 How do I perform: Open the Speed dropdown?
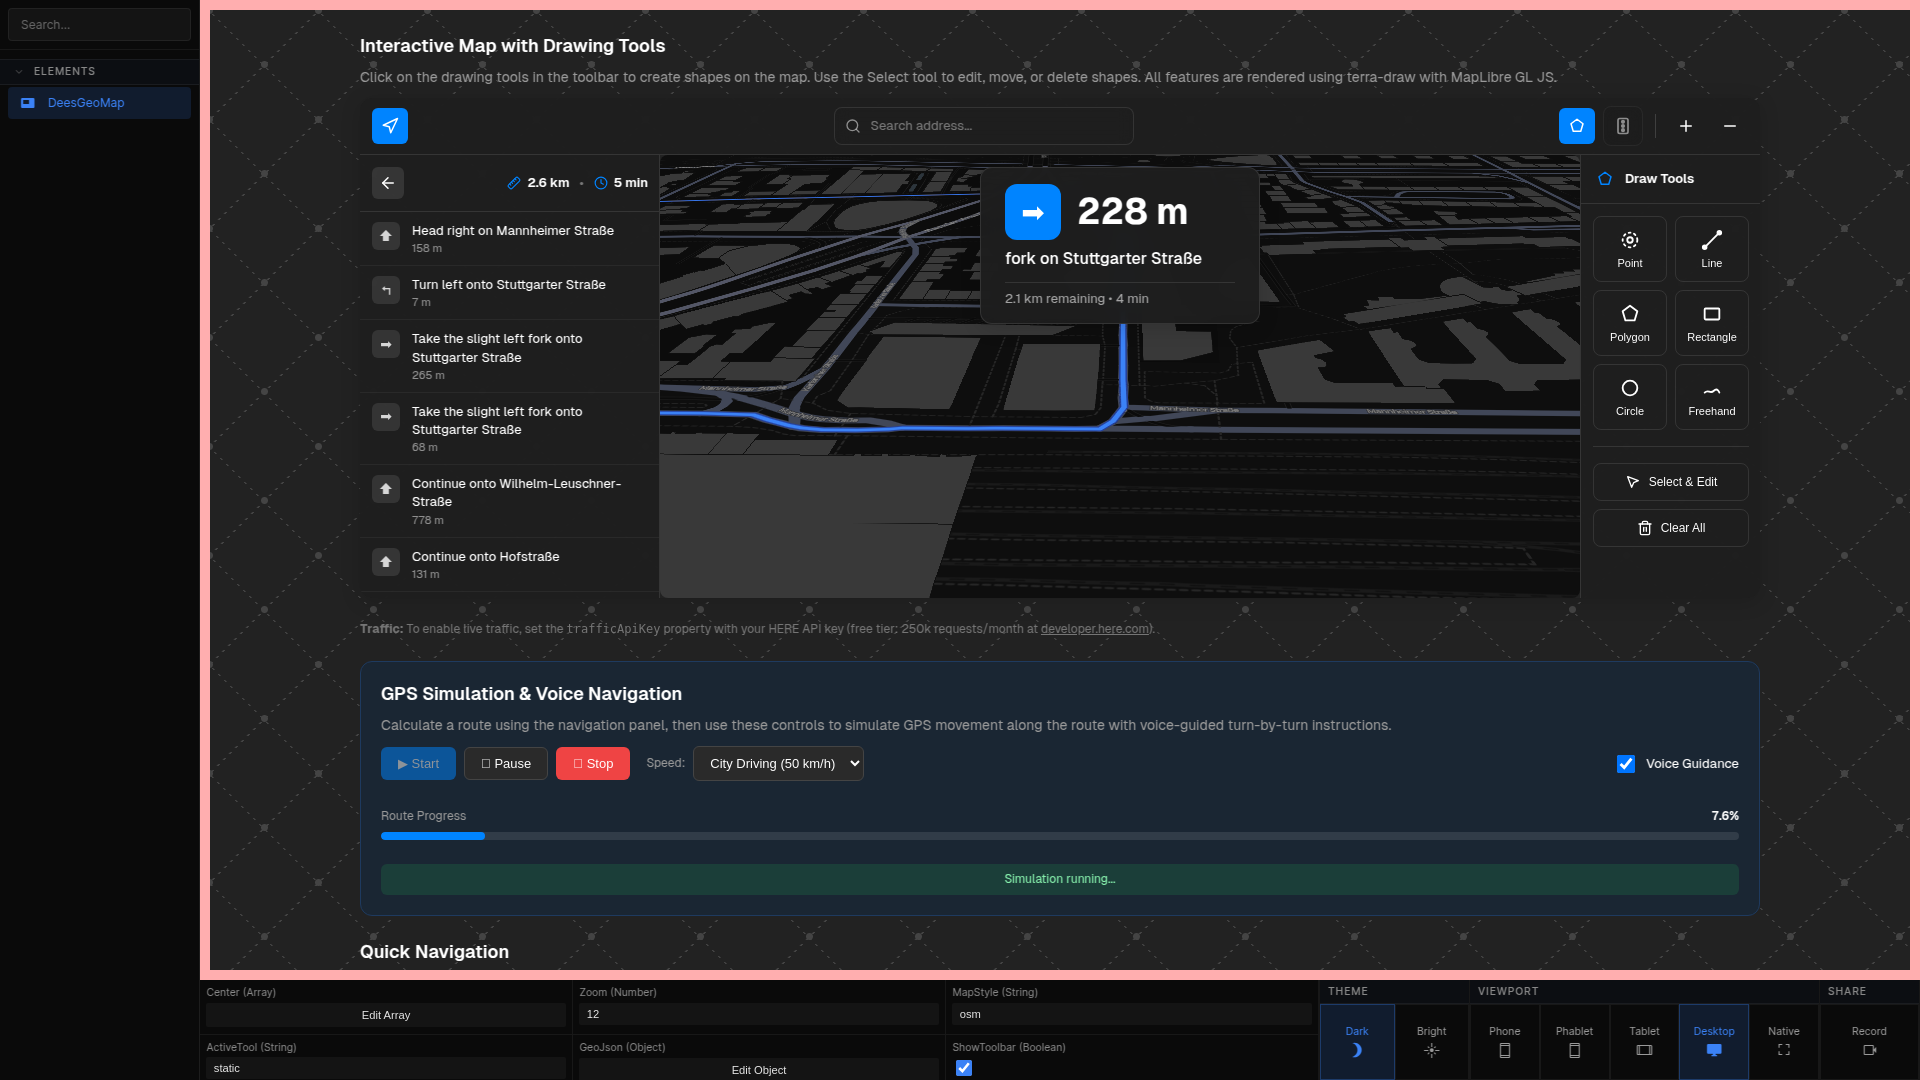(x=778, y=764)
